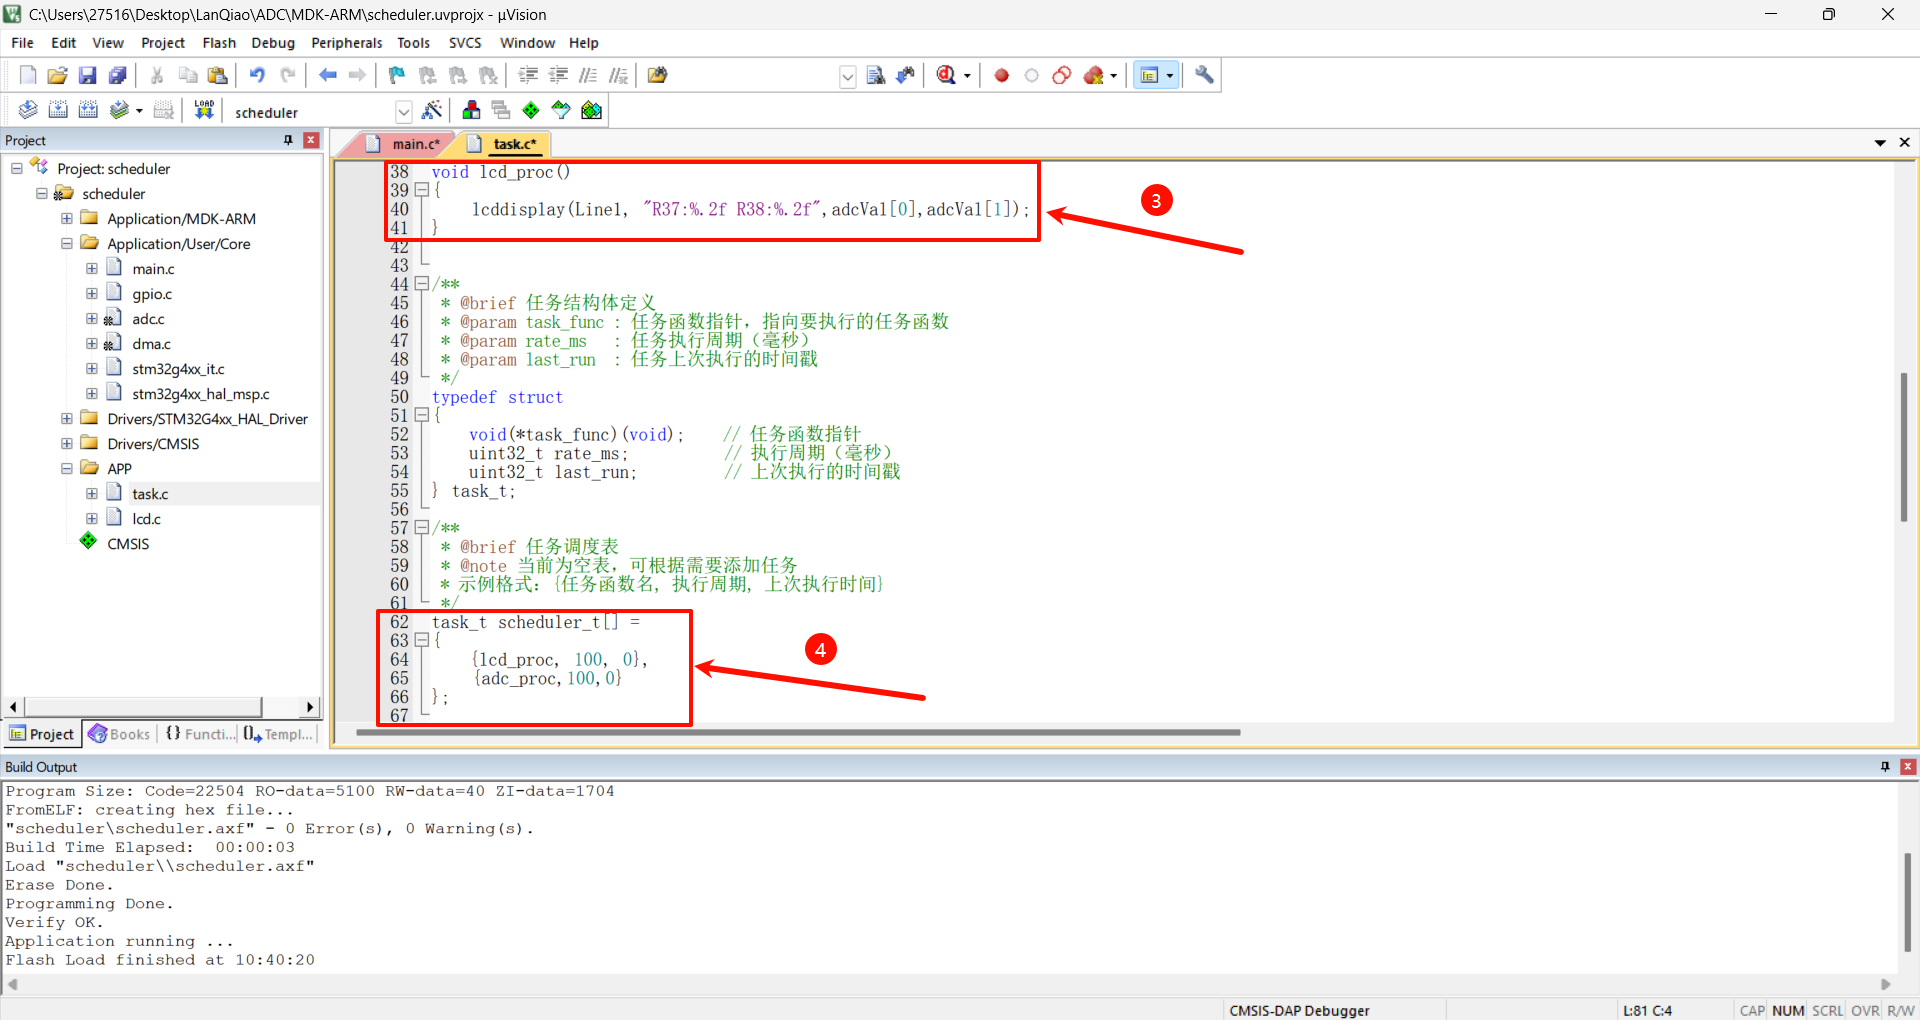Image resolution: width=1920 pixels, height=1020 pixels.
Task: Open the Project menu
Action: pyautogui.click(x=163, y=43)
